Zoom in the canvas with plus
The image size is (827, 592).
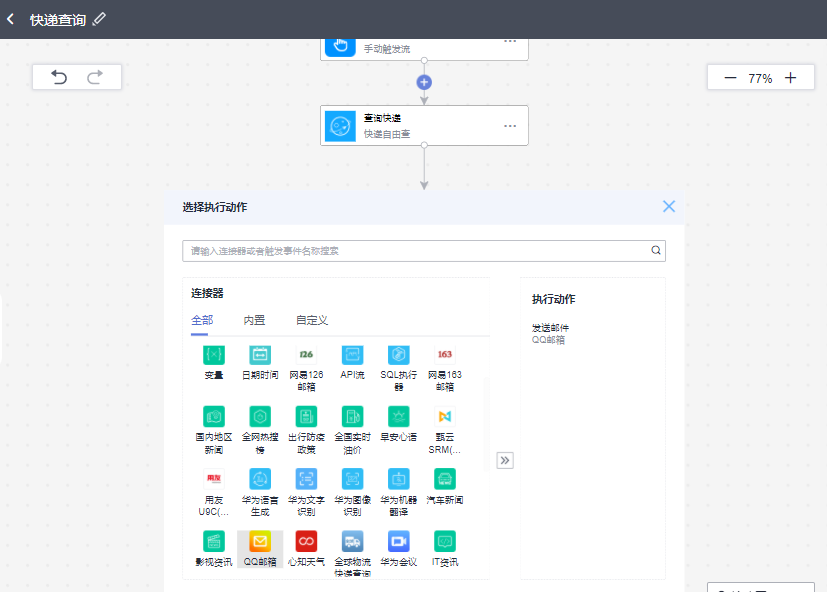pos(790,78)
